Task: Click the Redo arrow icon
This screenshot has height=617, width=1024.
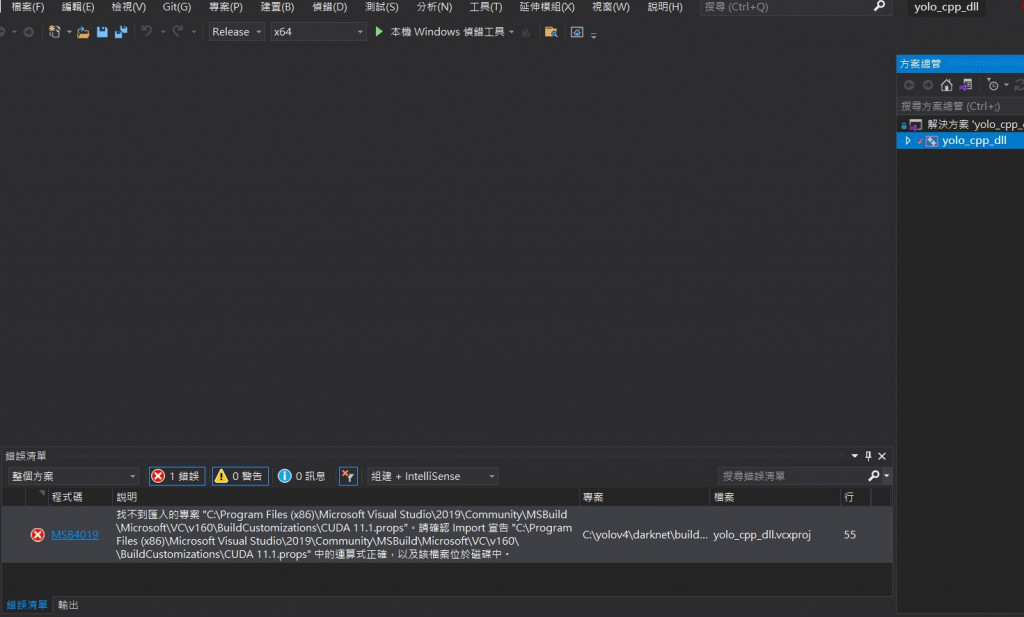Action: point(178,31)
